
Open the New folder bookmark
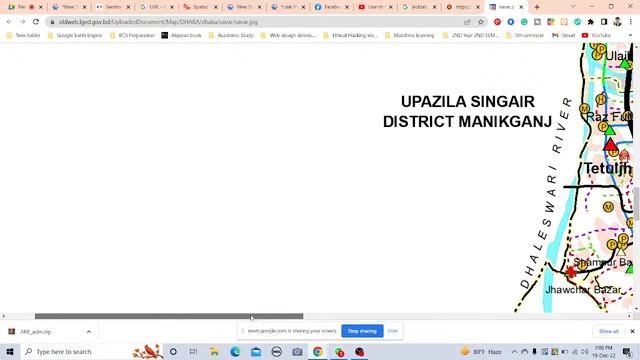pyautogui.click(x=24, y=36)
